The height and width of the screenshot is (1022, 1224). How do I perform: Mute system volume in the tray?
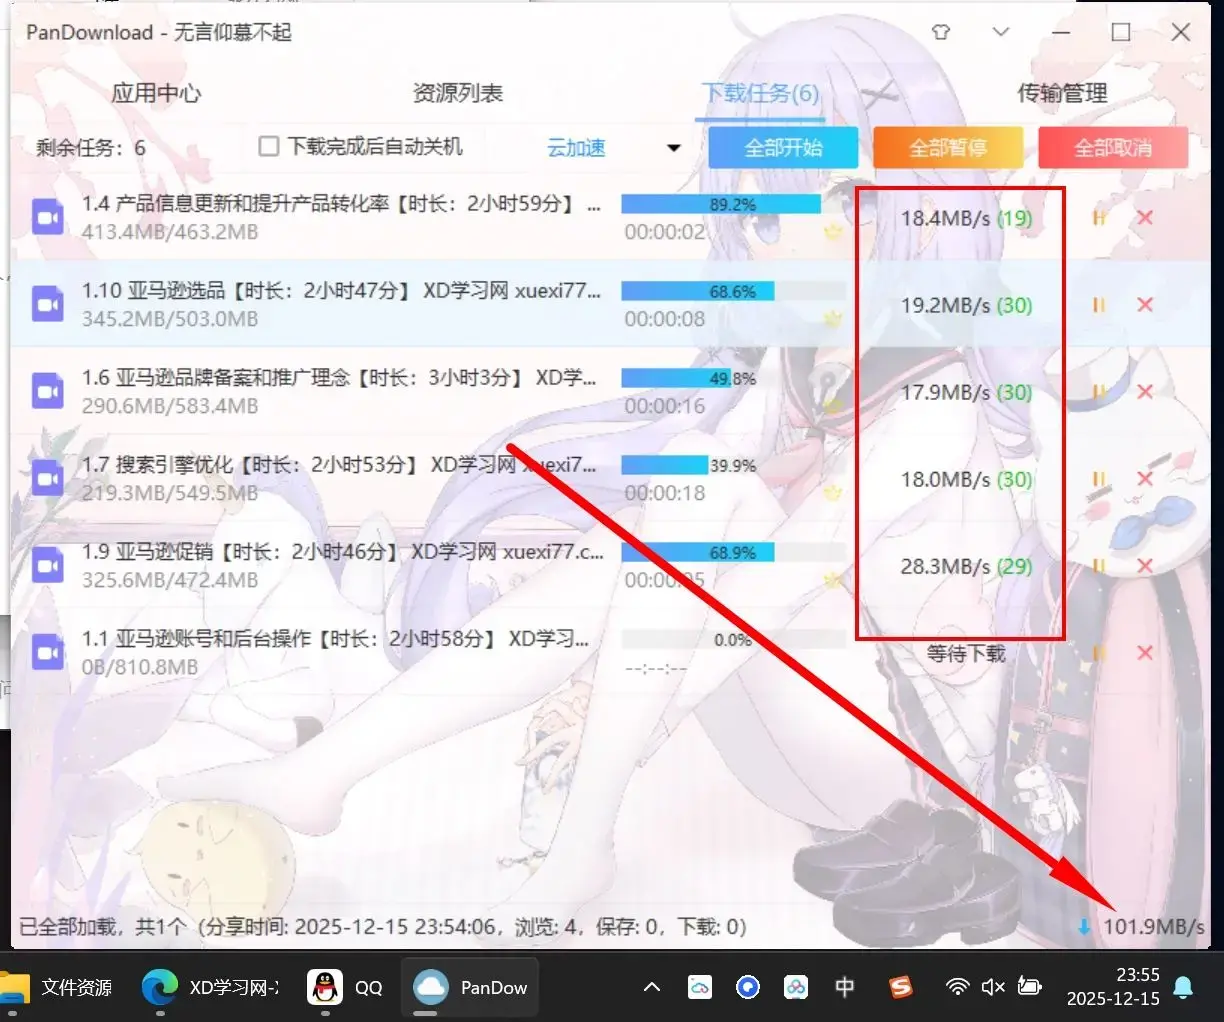click(x=993, y=987)
